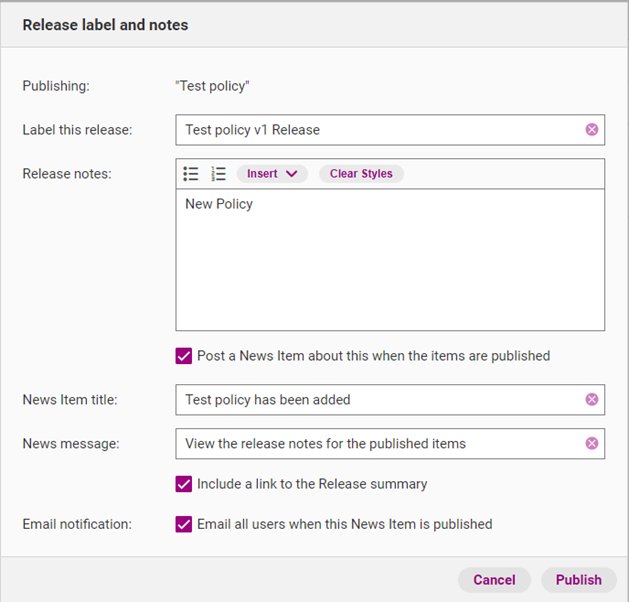
Task: Click the Clear Styles button
Action: coord(361,174)
